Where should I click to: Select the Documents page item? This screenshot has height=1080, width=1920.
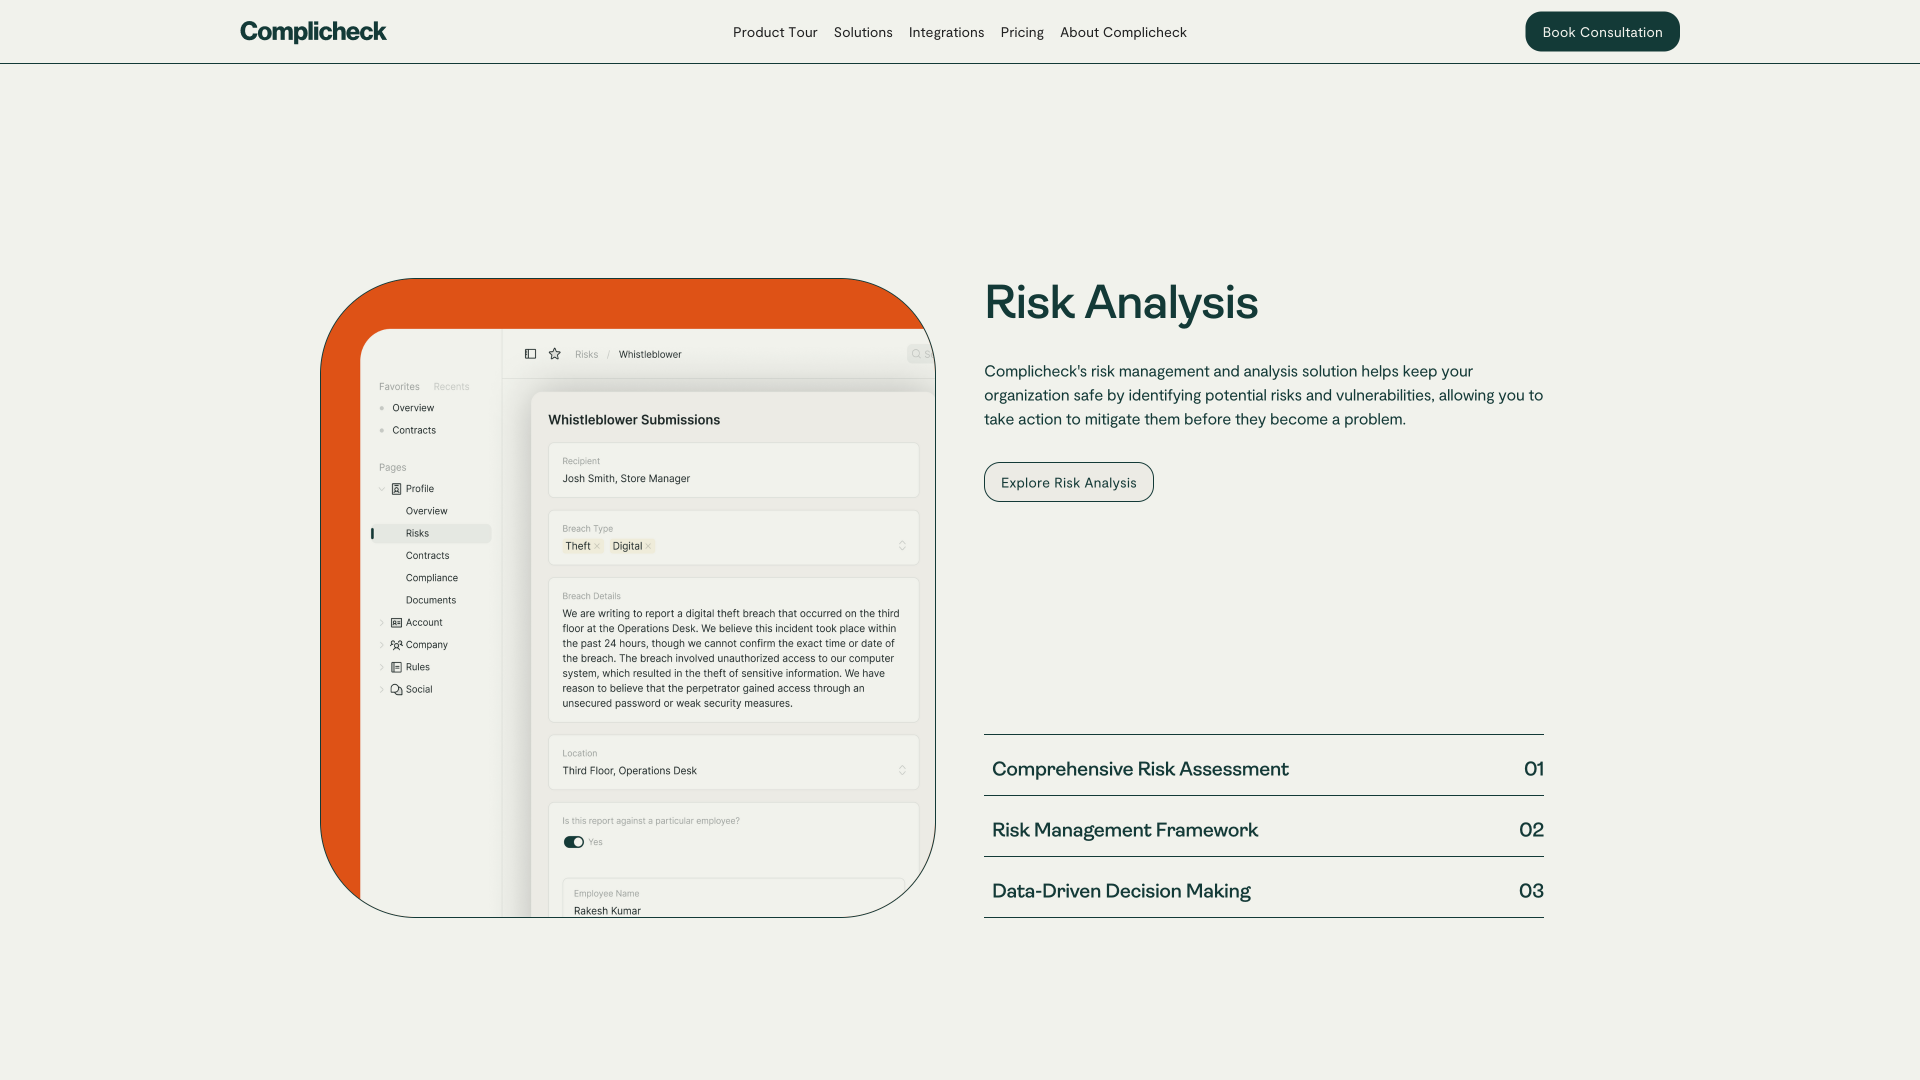click(431, 600)
